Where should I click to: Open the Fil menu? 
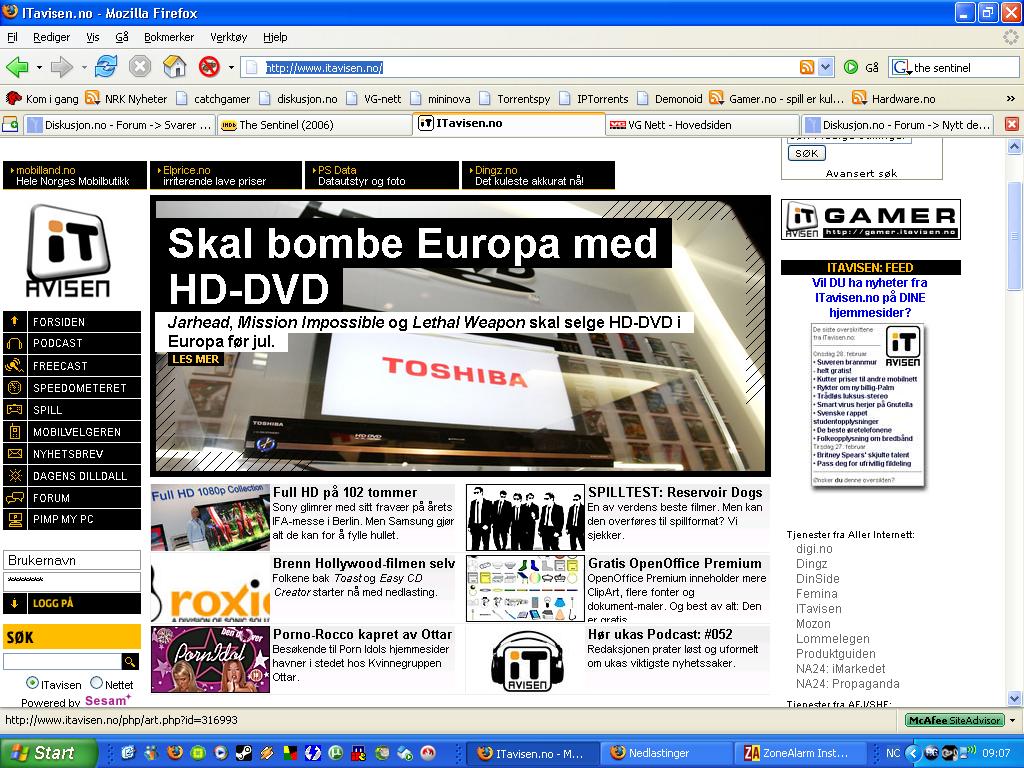tap(12, 37)
